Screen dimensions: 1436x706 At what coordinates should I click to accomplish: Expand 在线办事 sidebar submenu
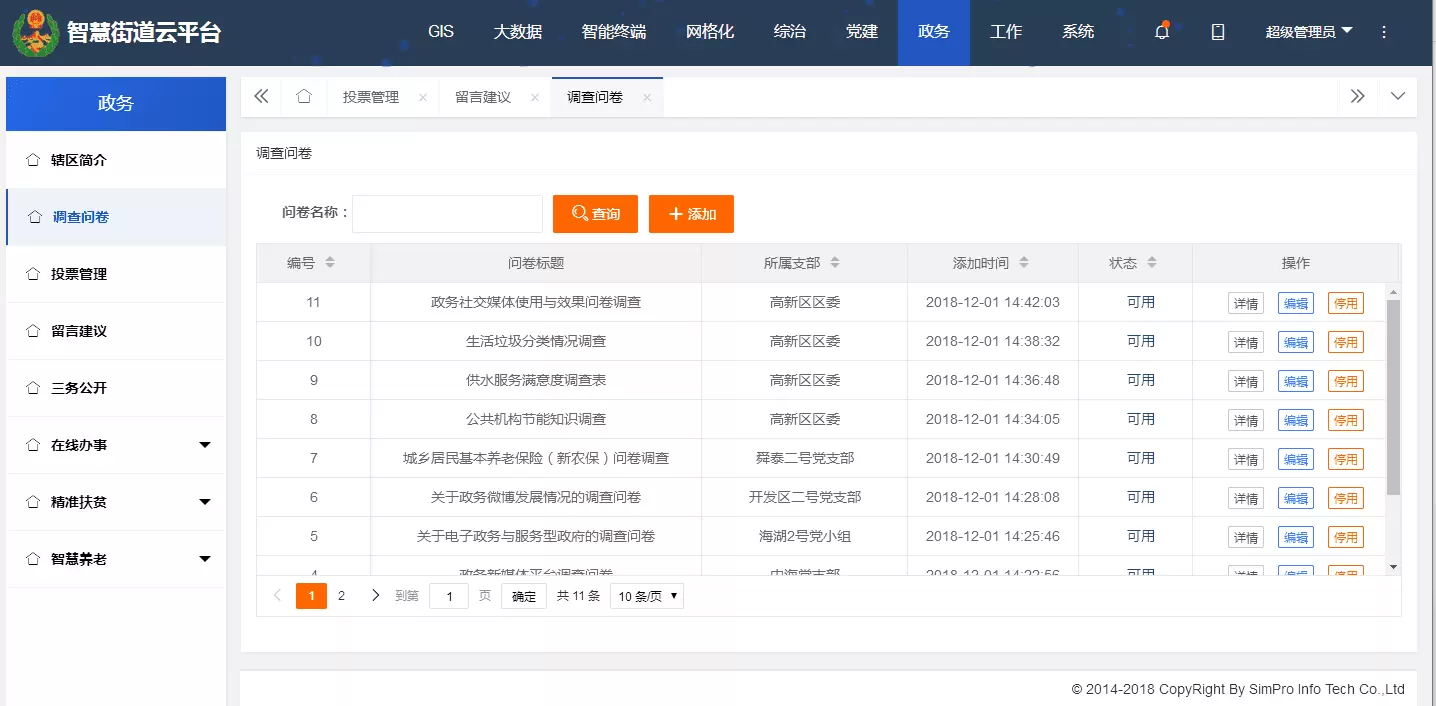[x=205, y=445]
